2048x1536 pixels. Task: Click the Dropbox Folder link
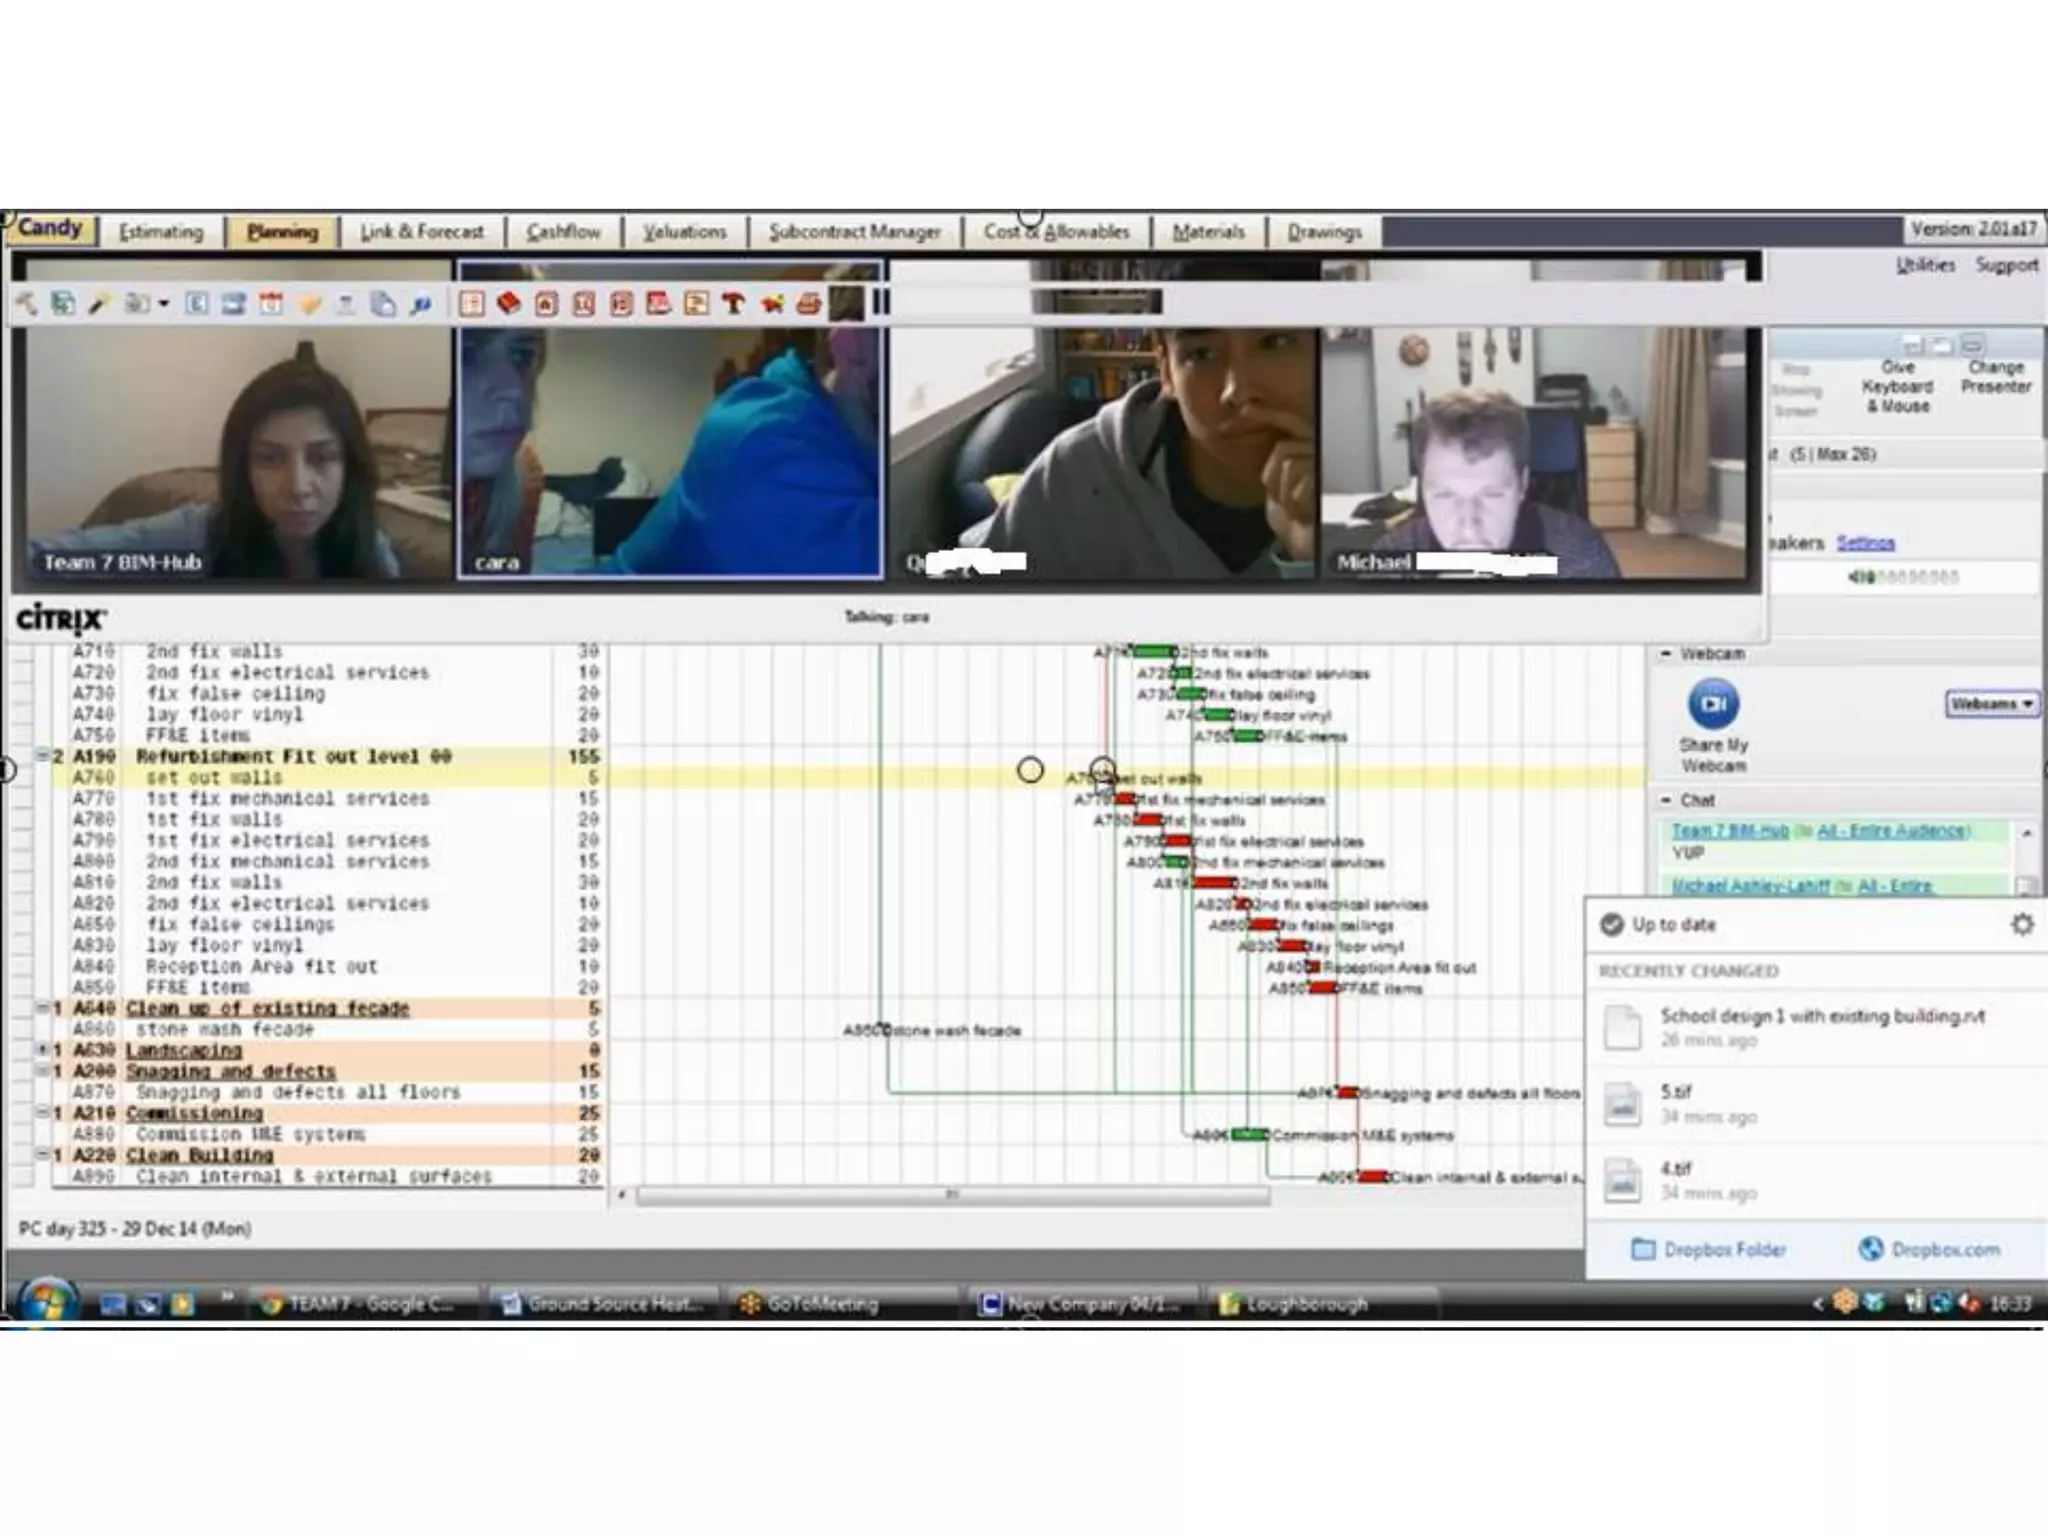pos(1709,1249)
